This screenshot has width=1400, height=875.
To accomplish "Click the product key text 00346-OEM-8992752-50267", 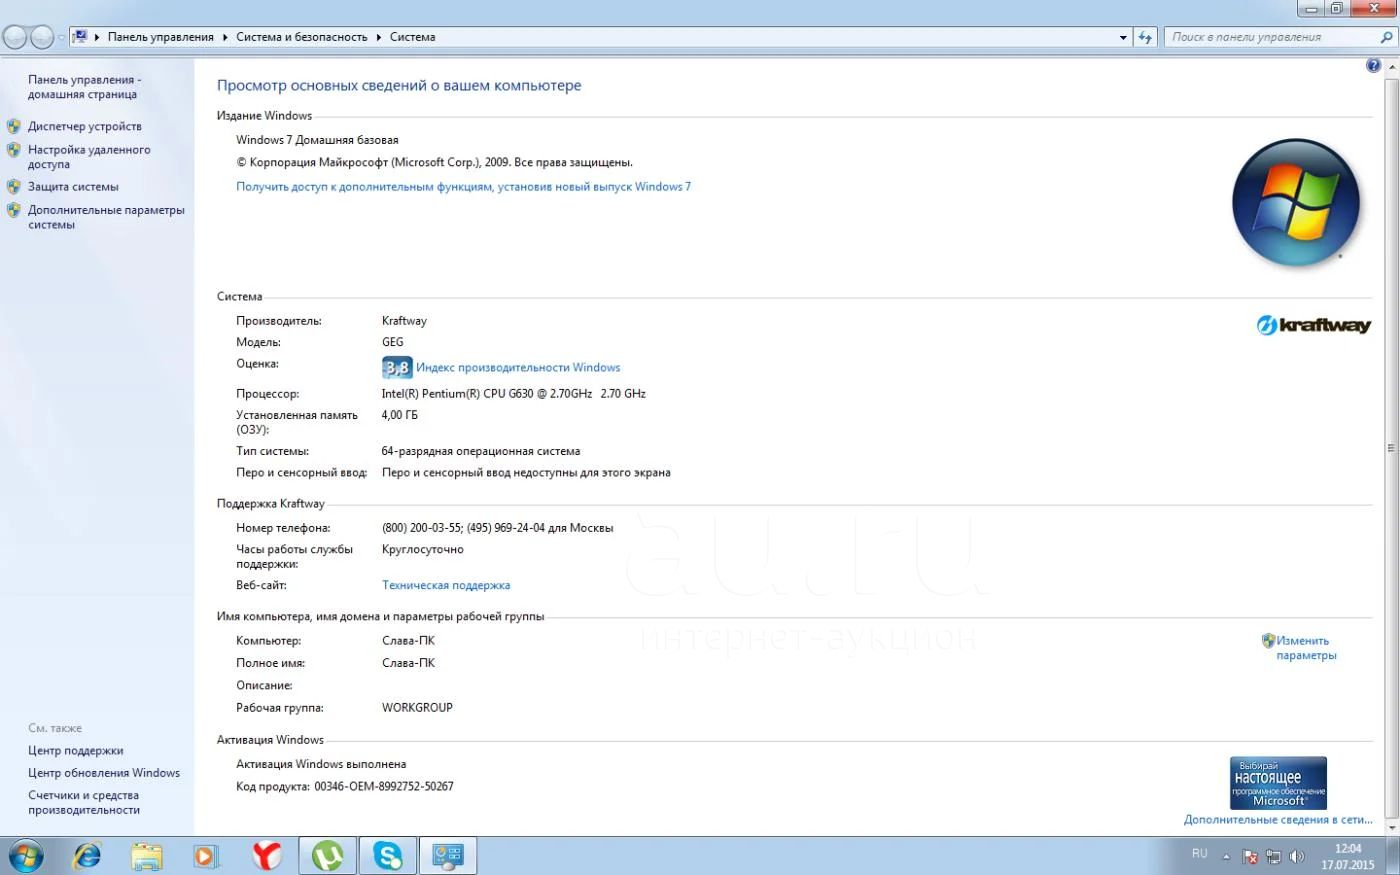I will point(384,787).
